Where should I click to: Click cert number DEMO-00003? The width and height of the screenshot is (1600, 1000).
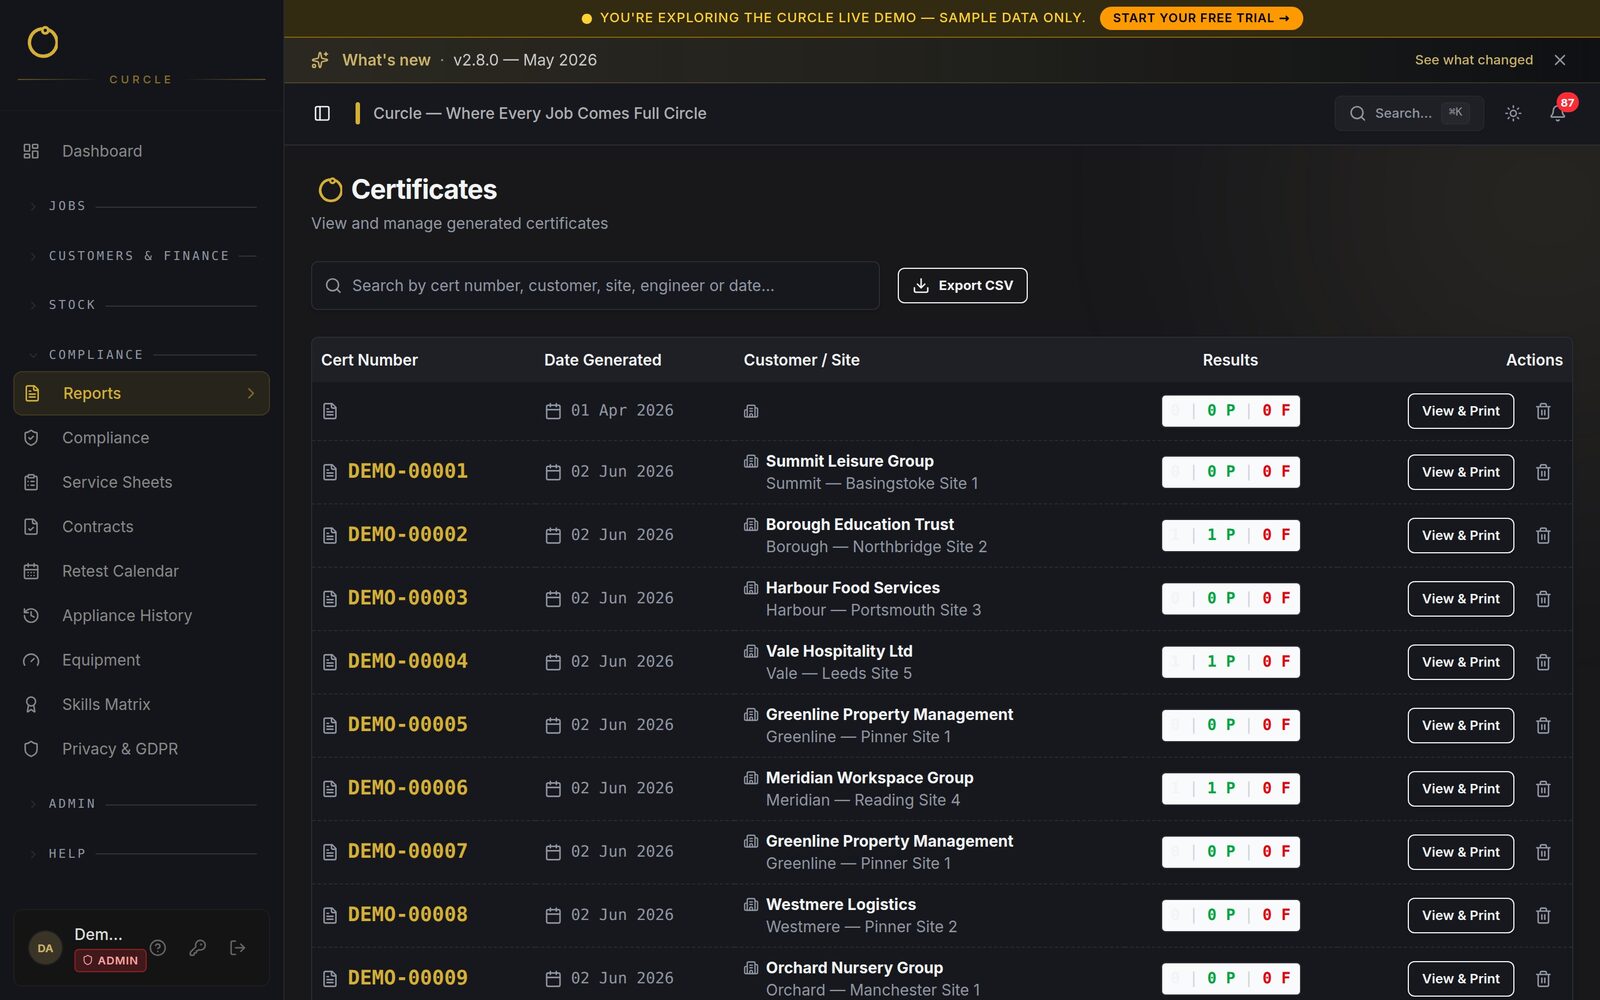[408, 598]
